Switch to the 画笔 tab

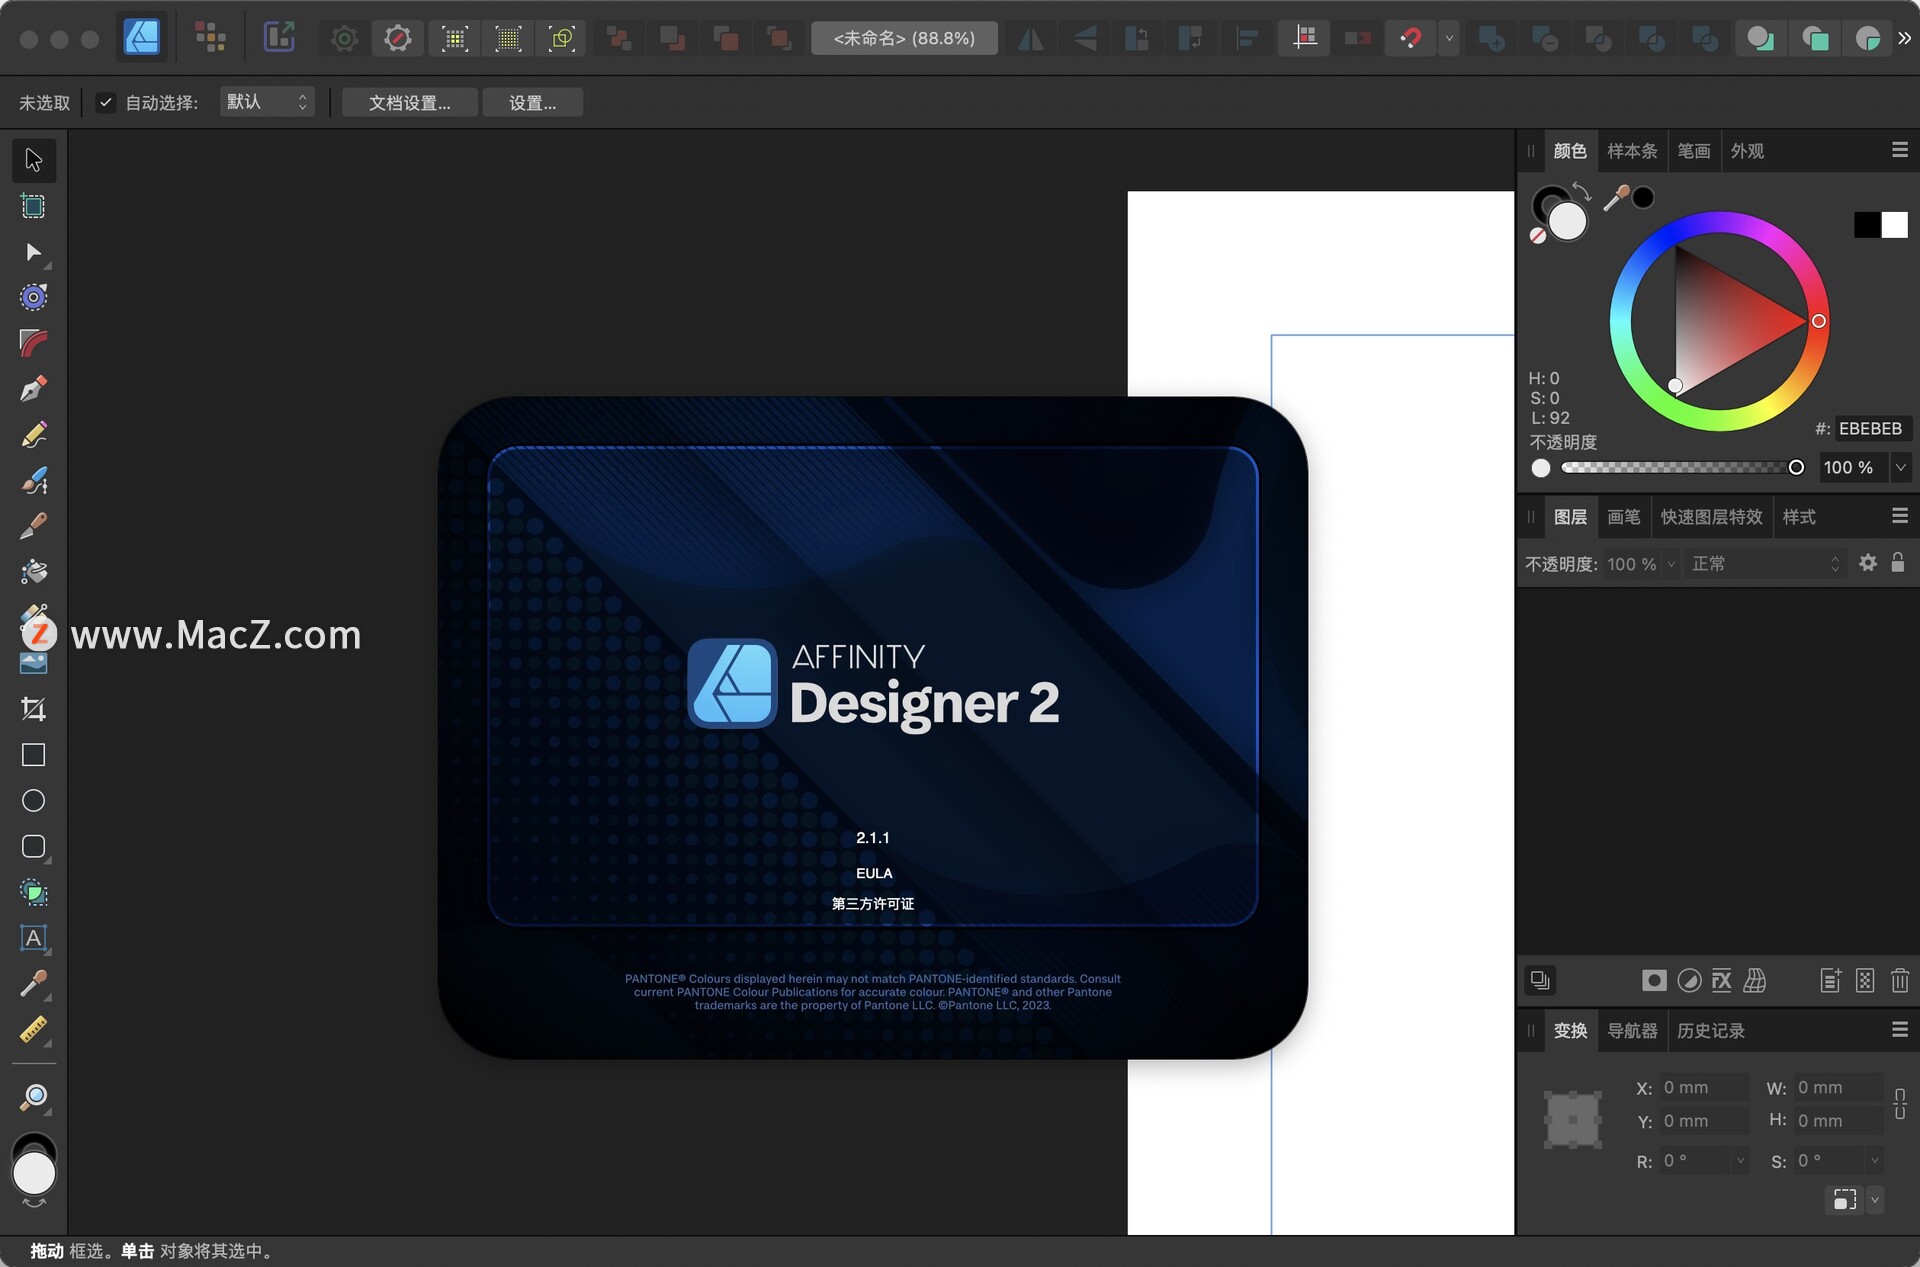pos(1623,517)
